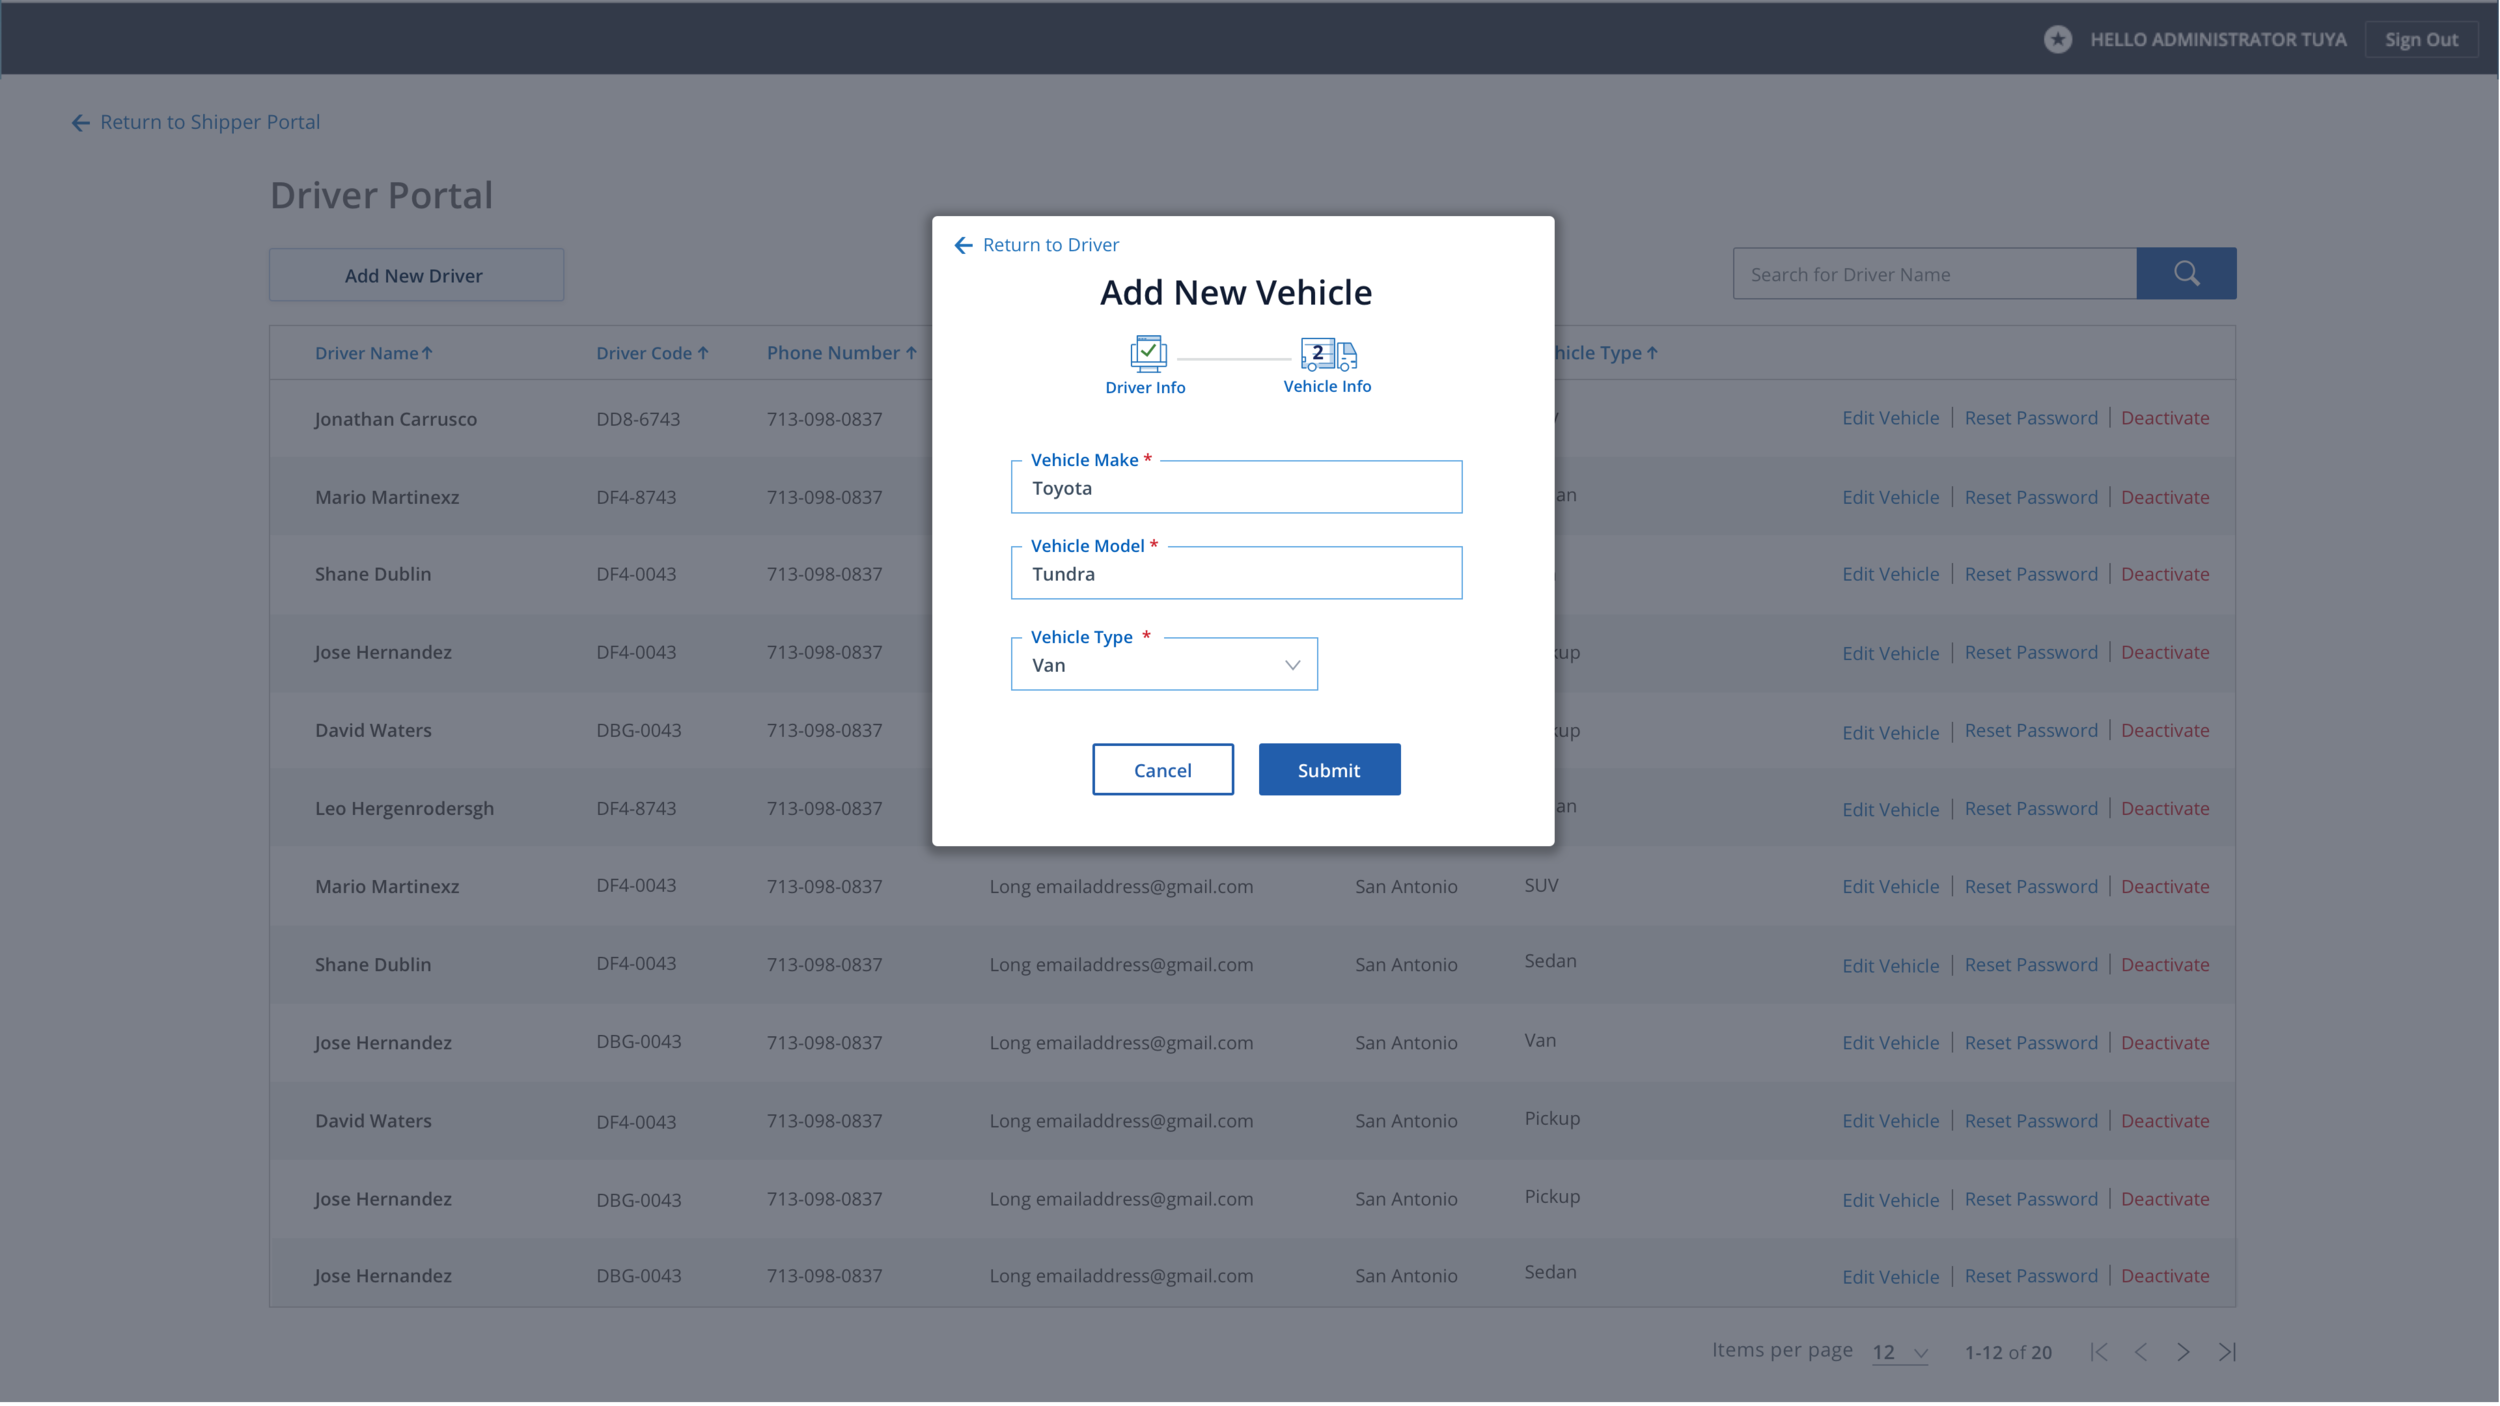Click the Driver Info step label
The width and height of the screenshot is (2500, 1406).
pyautogui.click(x=1145, y=388)
